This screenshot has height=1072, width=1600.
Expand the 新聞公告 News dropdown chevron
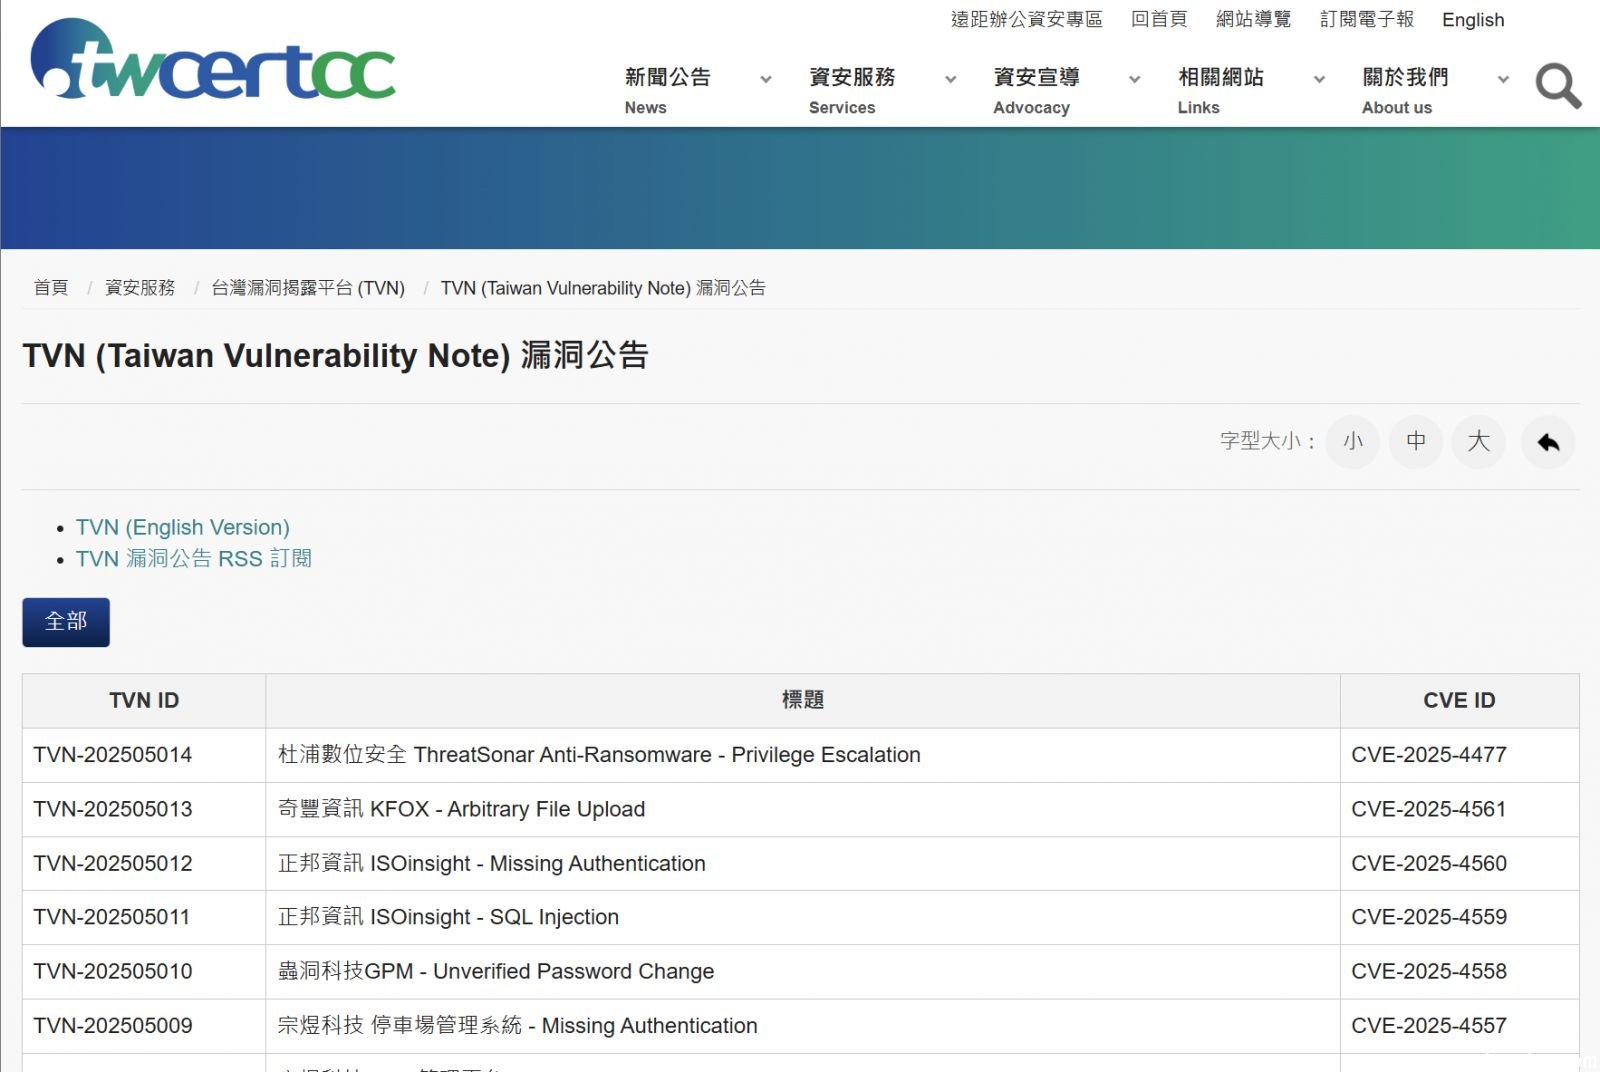click(766, 79)
